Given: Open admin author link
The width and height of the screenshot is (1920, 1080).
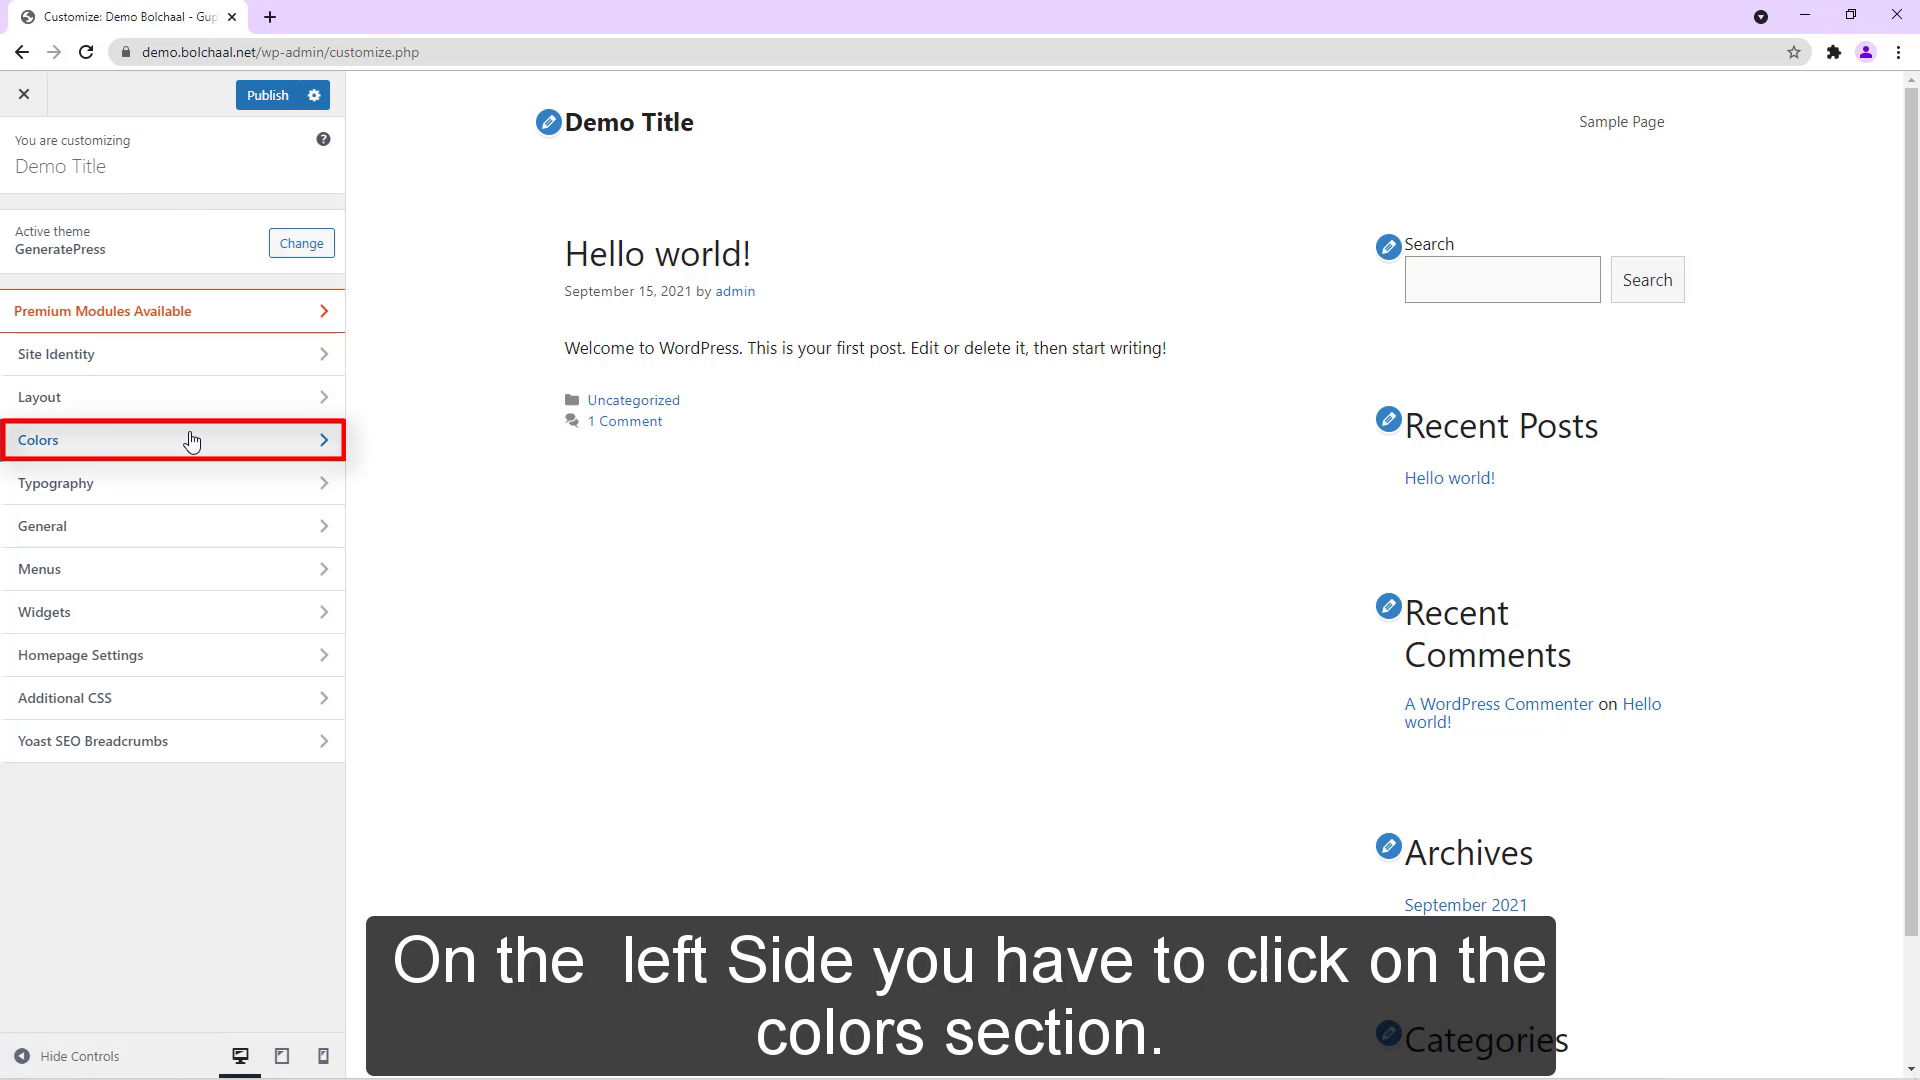Looking at the screenshot, I should [x=735, y=291].
